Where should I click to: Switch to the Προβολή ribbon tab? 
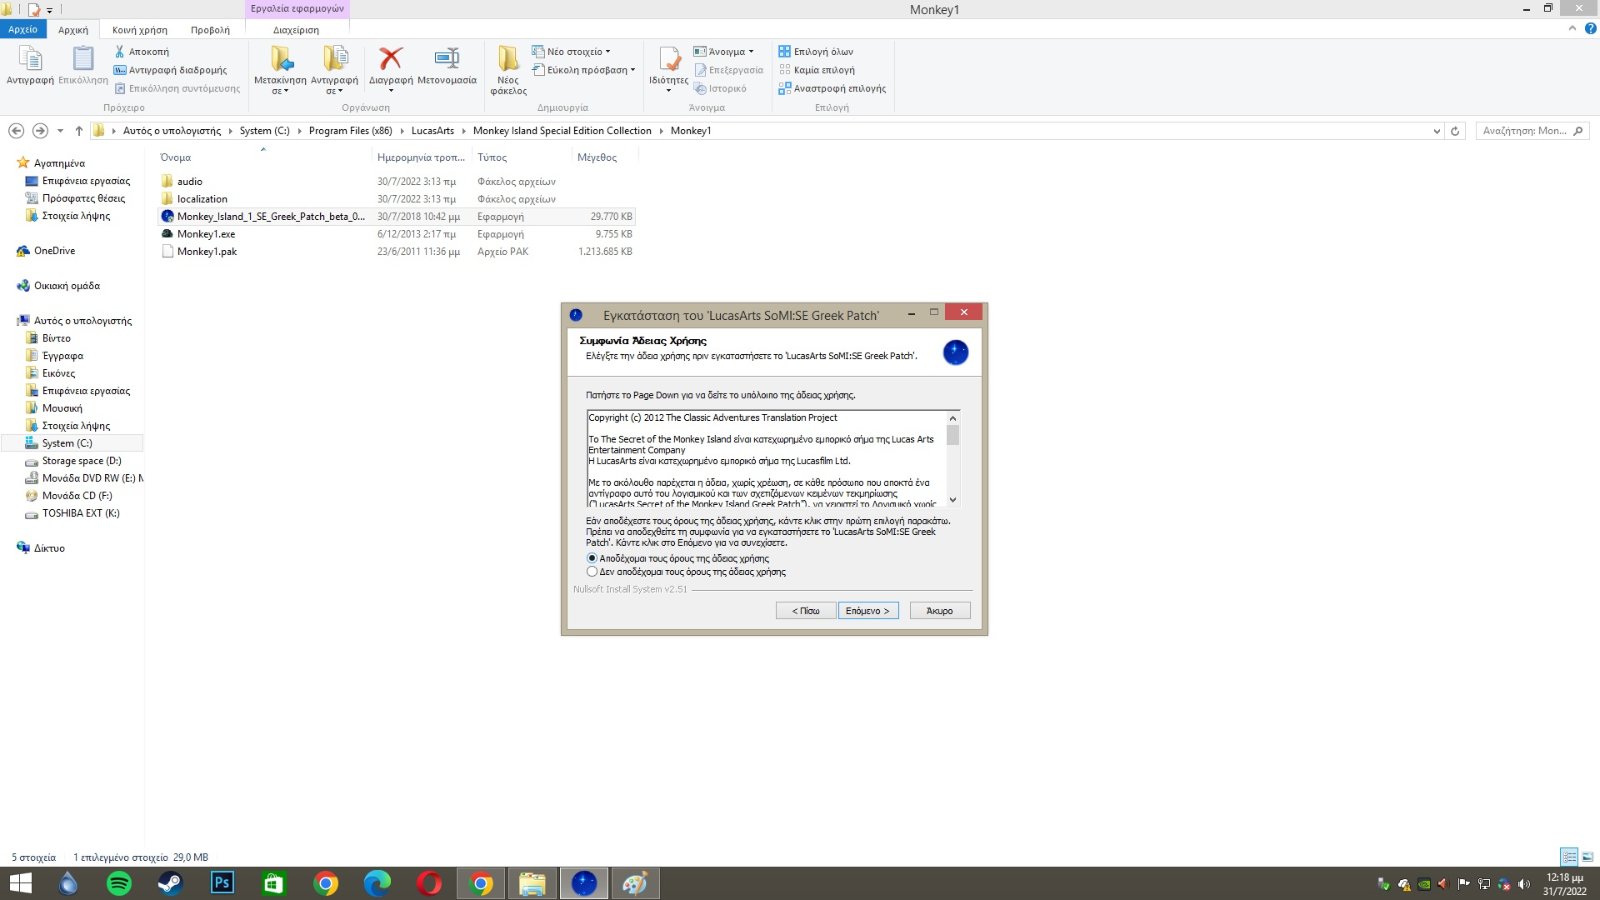click(x=210, y=30)
